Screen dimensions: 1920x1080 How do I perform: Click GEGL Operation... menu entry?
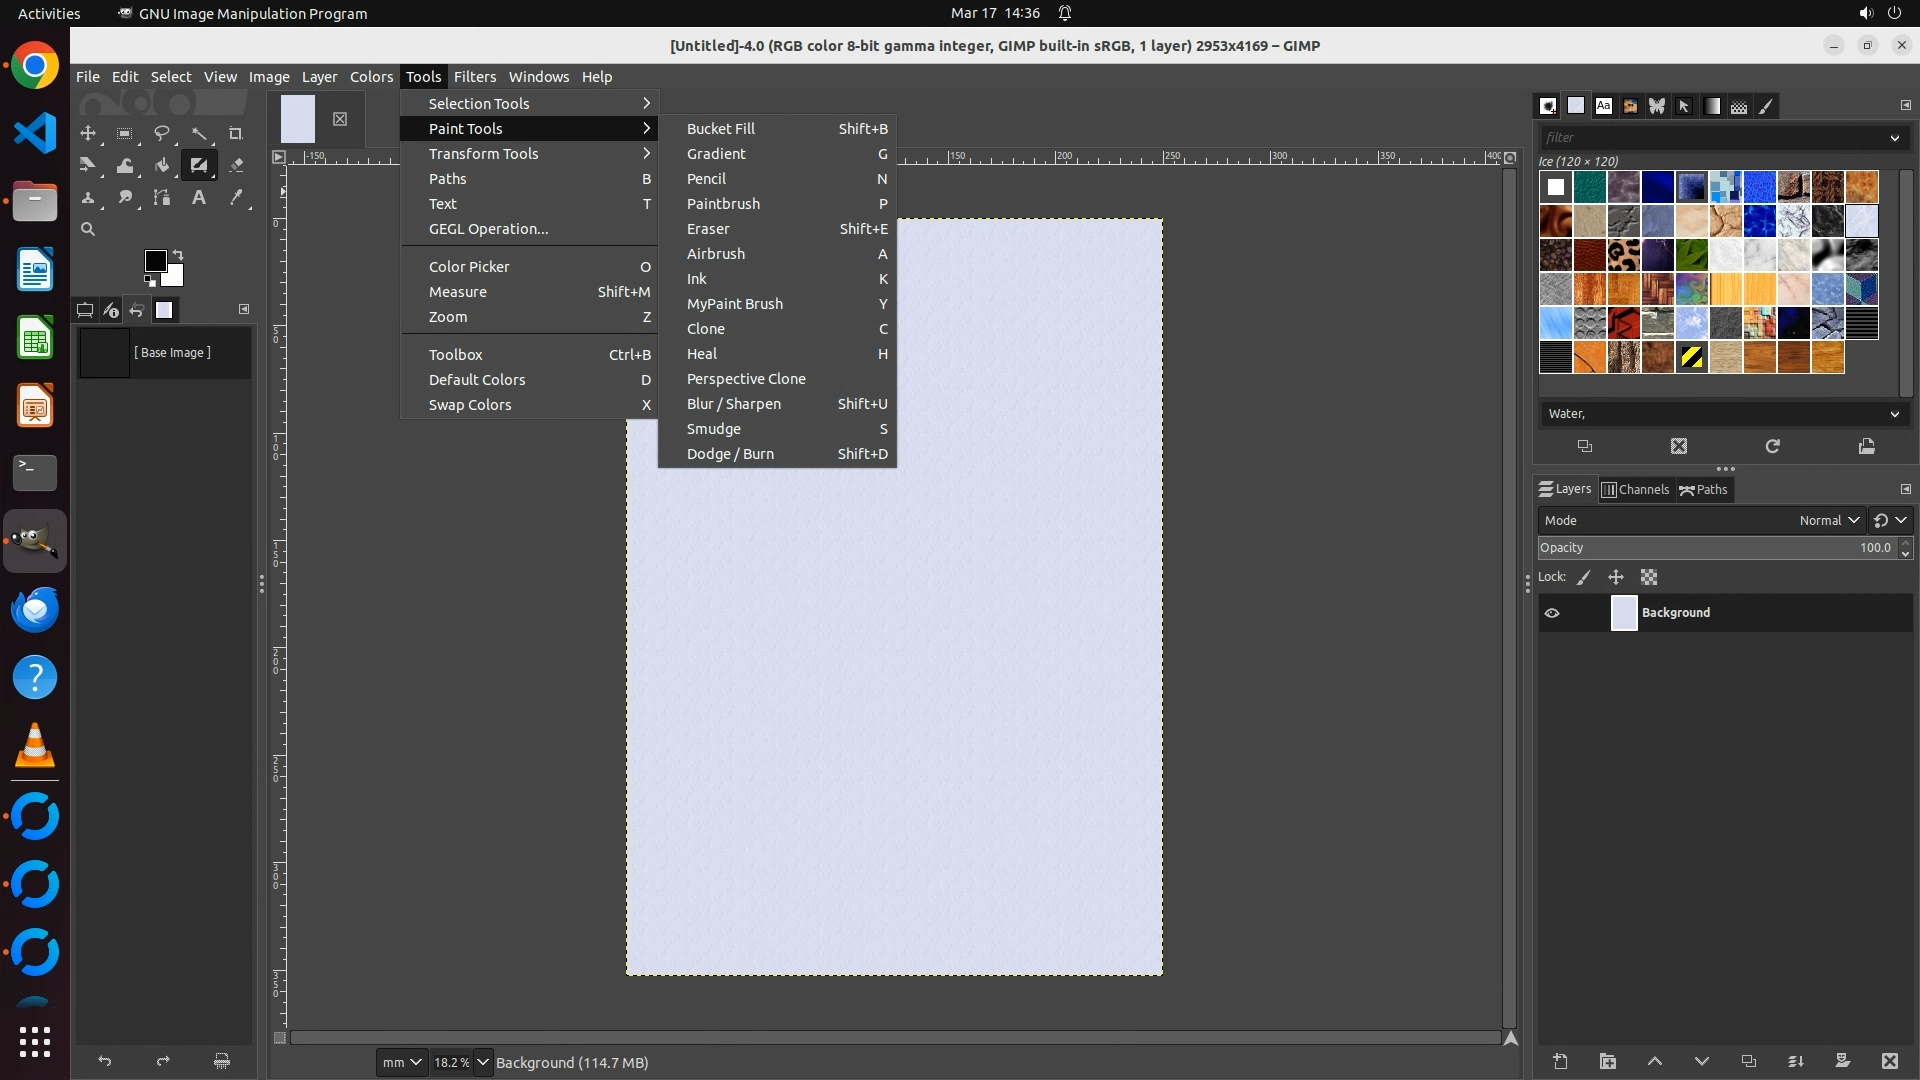(x=488, y=229)
